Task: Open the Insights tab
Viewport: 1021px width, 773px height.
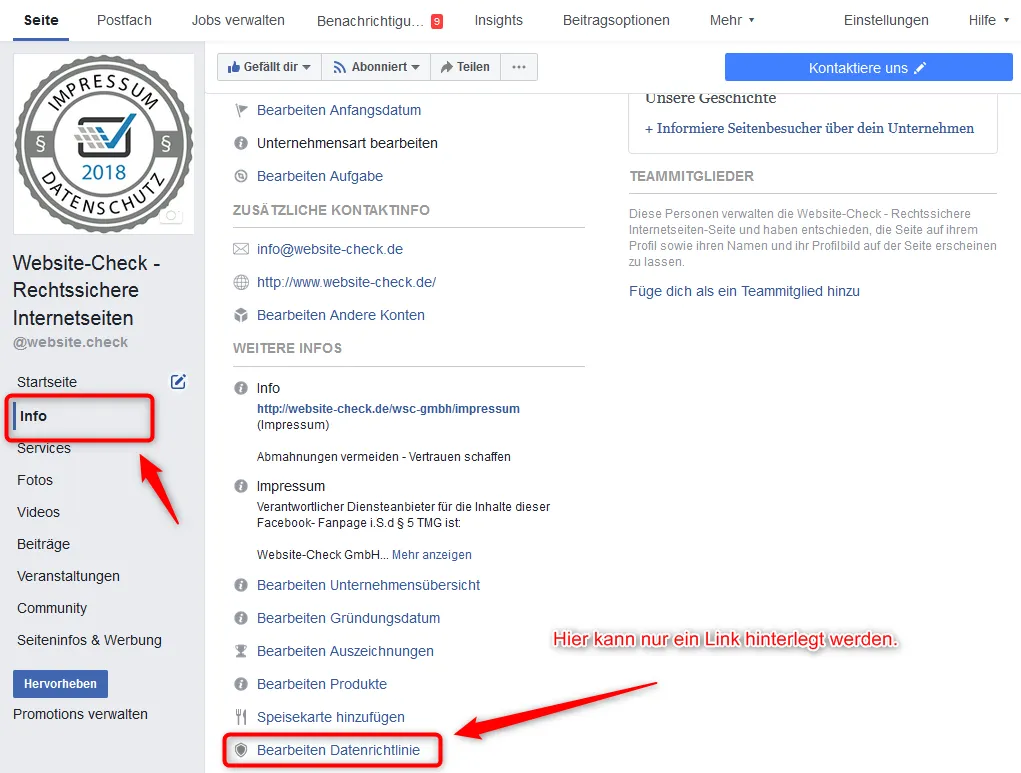Action: [498, 19]
